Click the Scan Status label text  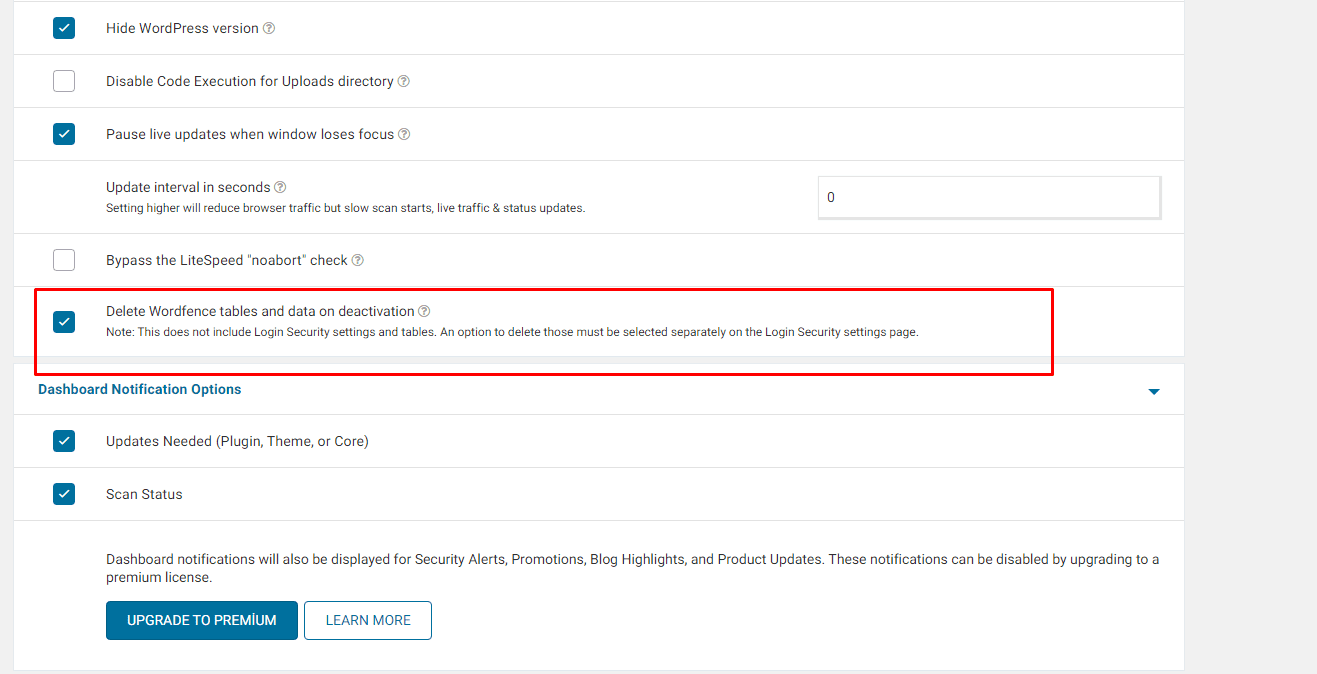[144, 494]
